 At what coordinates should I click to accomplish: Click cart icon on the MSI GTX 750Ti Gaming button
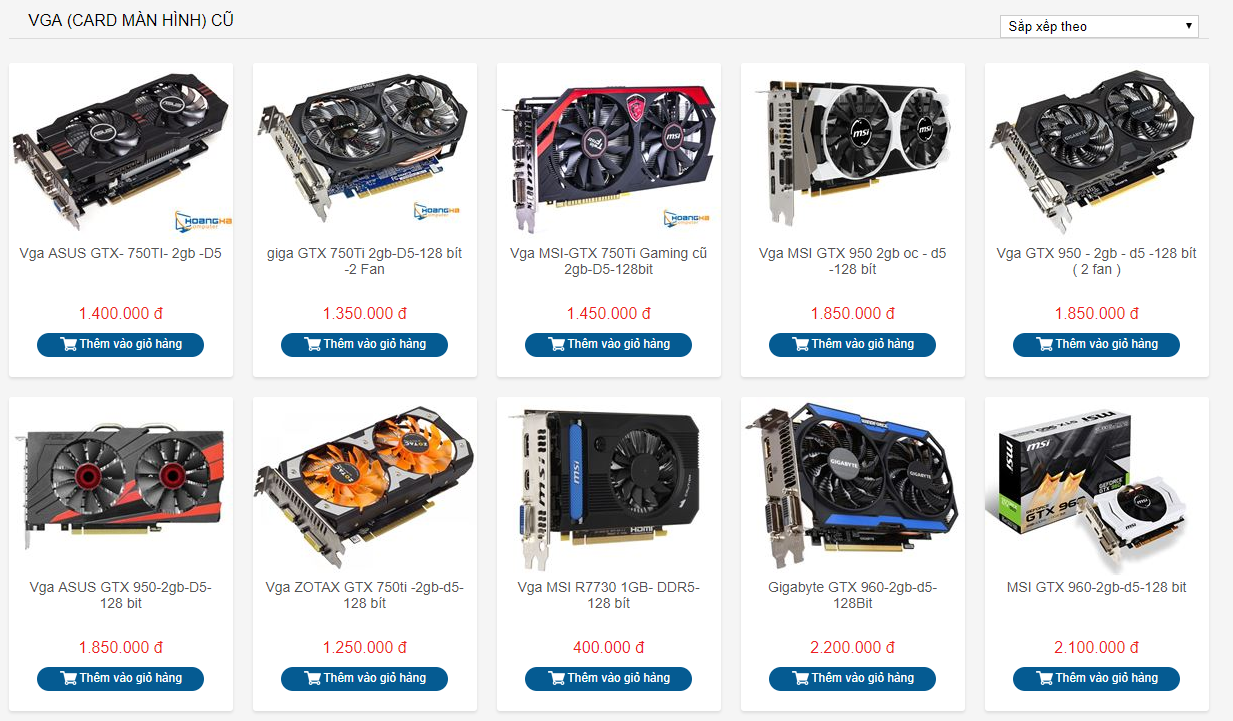click(x=557, y=344)
